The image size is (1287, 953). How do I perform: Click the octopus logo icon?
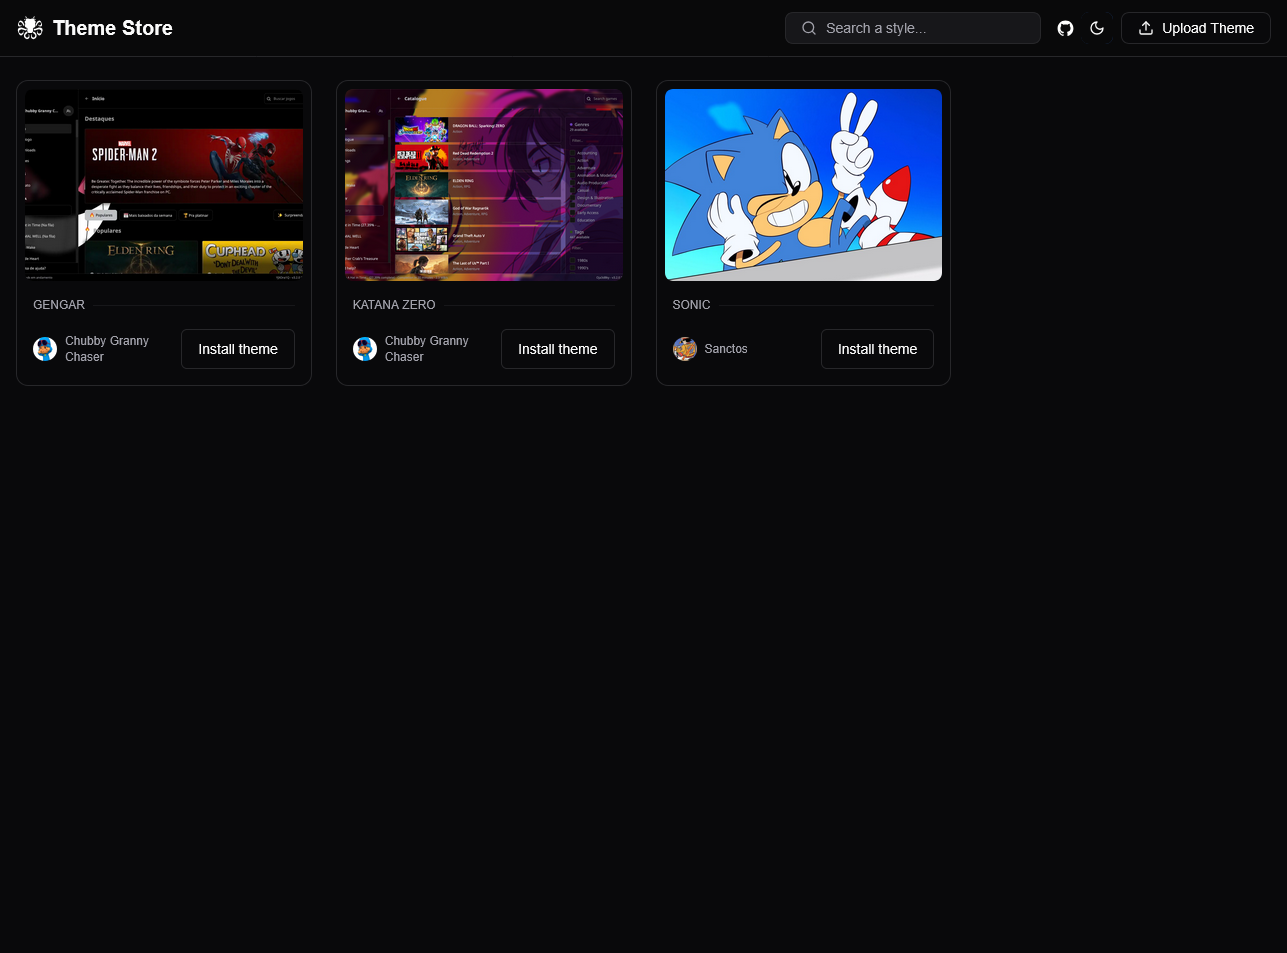coord(29,28)
